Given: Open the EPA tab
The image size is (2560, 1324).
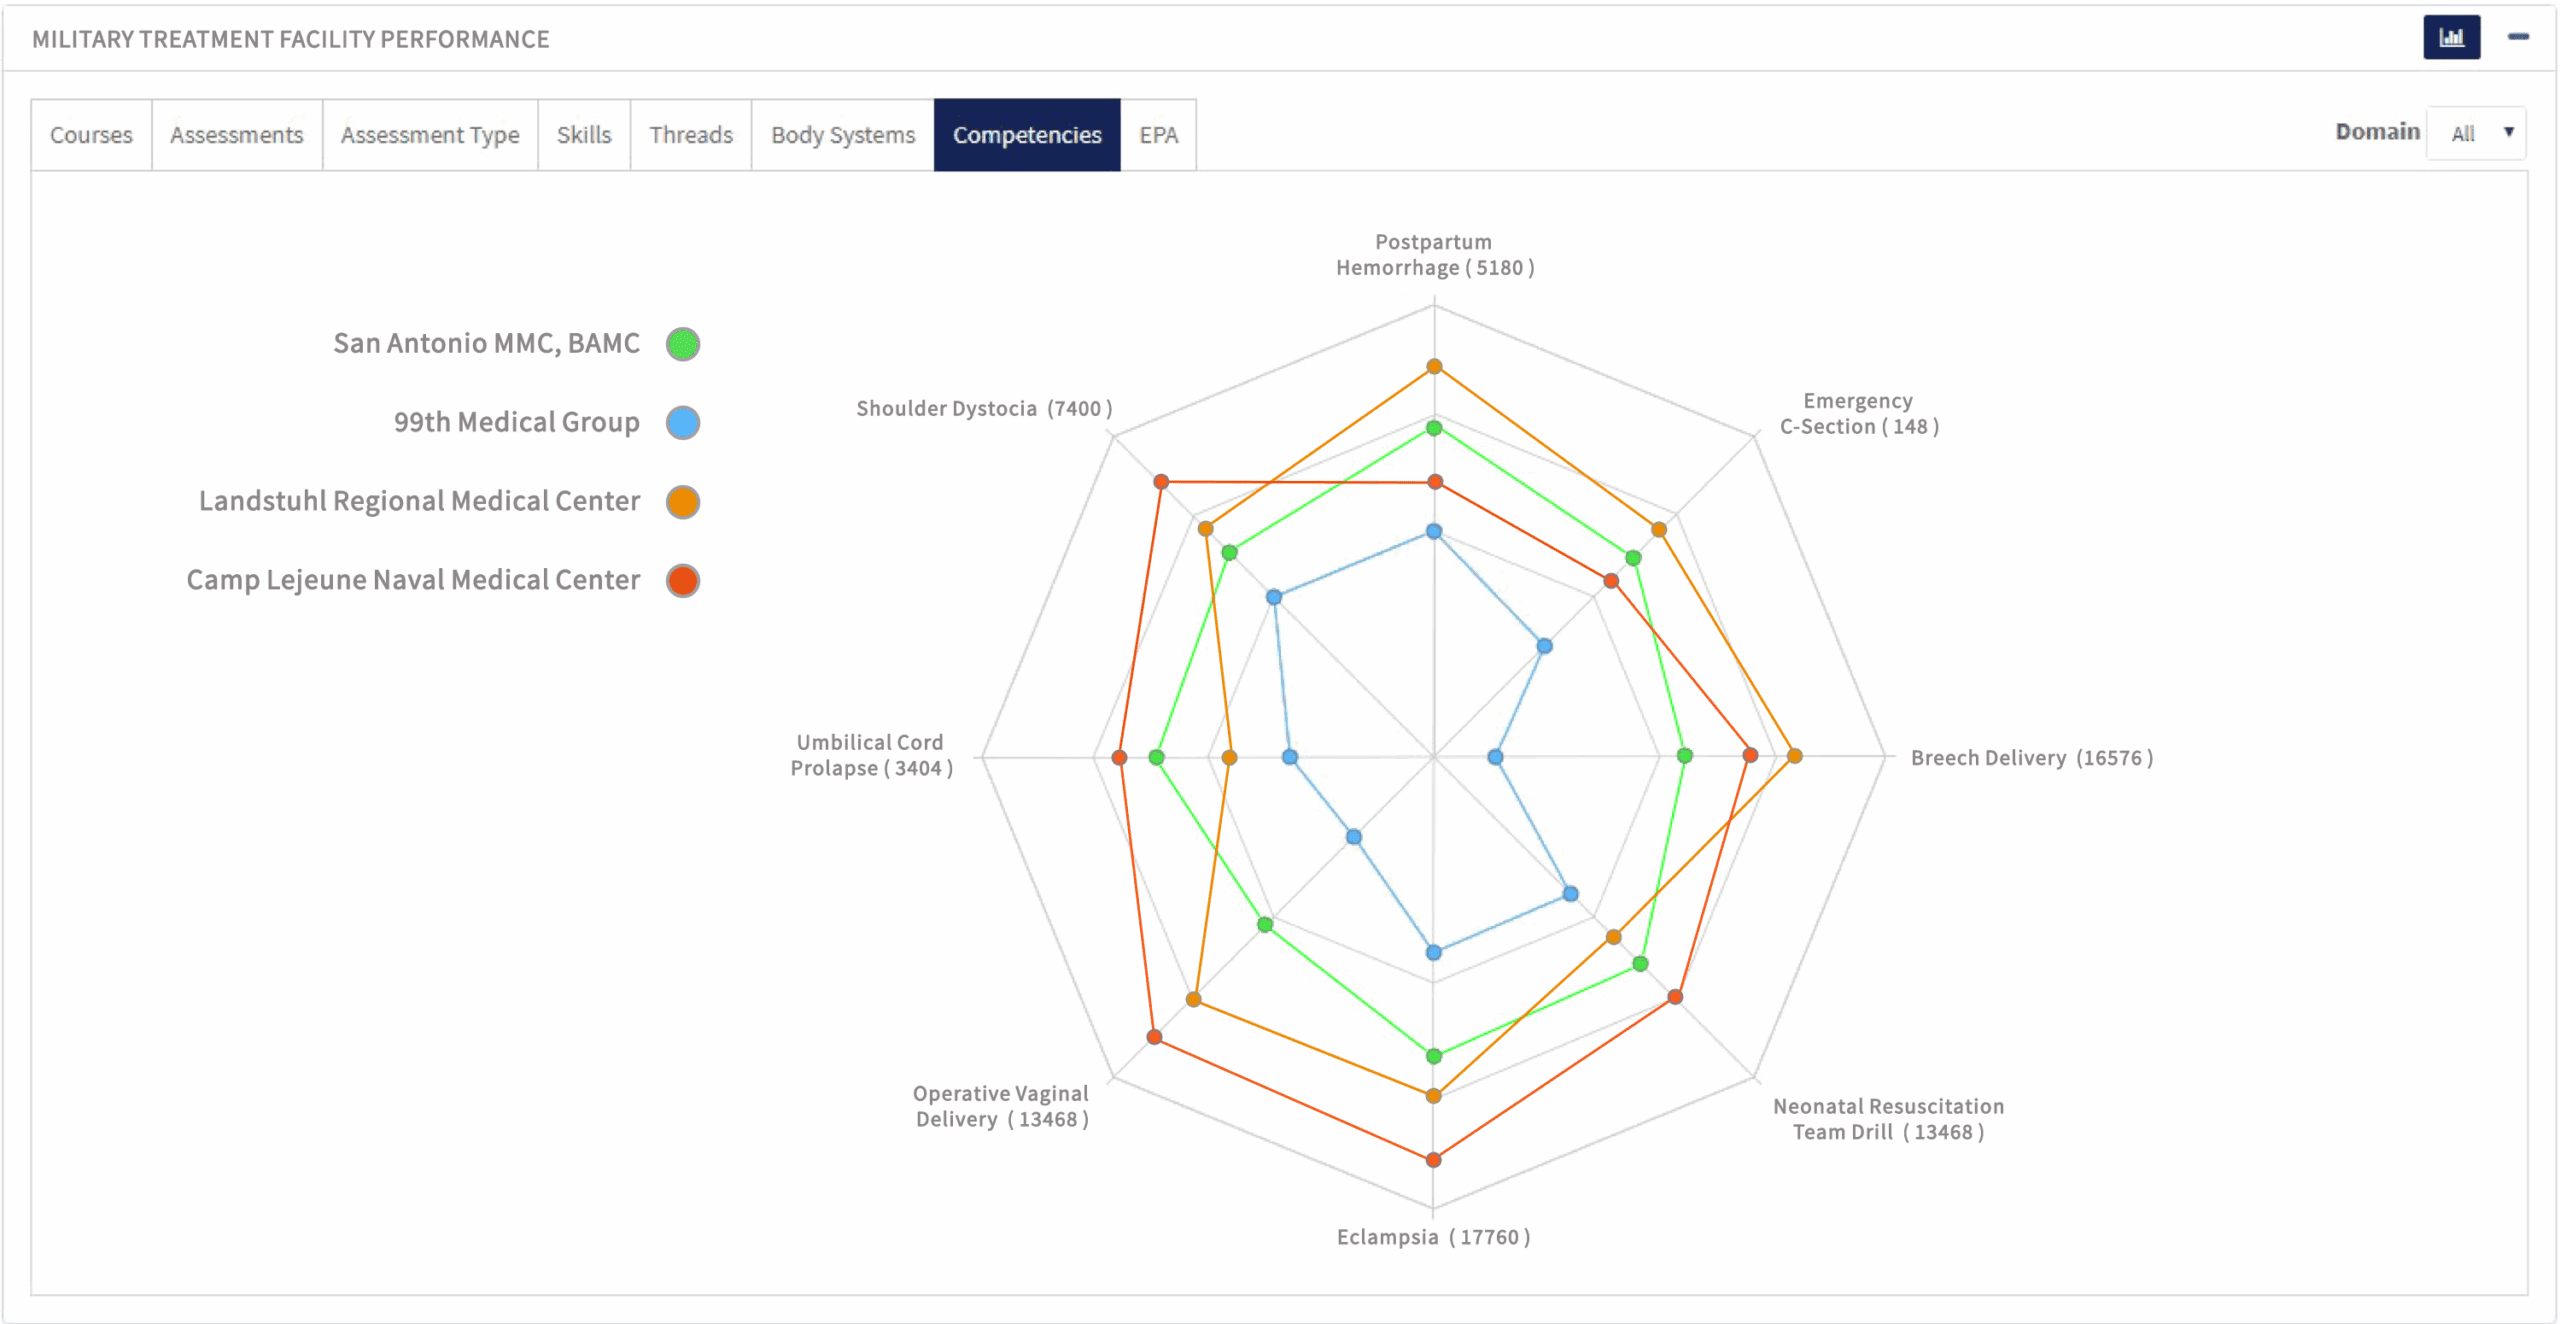Looking at the screenshot, I should pyautogui.click(x=1158, y=135).
